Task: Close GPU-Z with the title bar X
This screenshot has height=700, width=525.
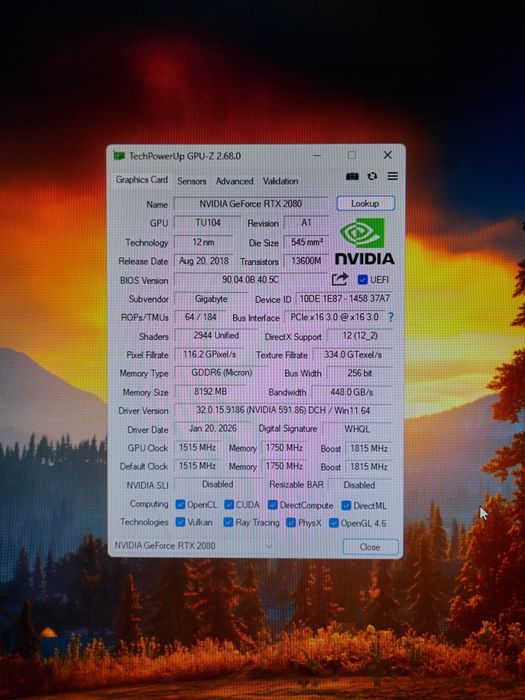Action: point(388,155)
